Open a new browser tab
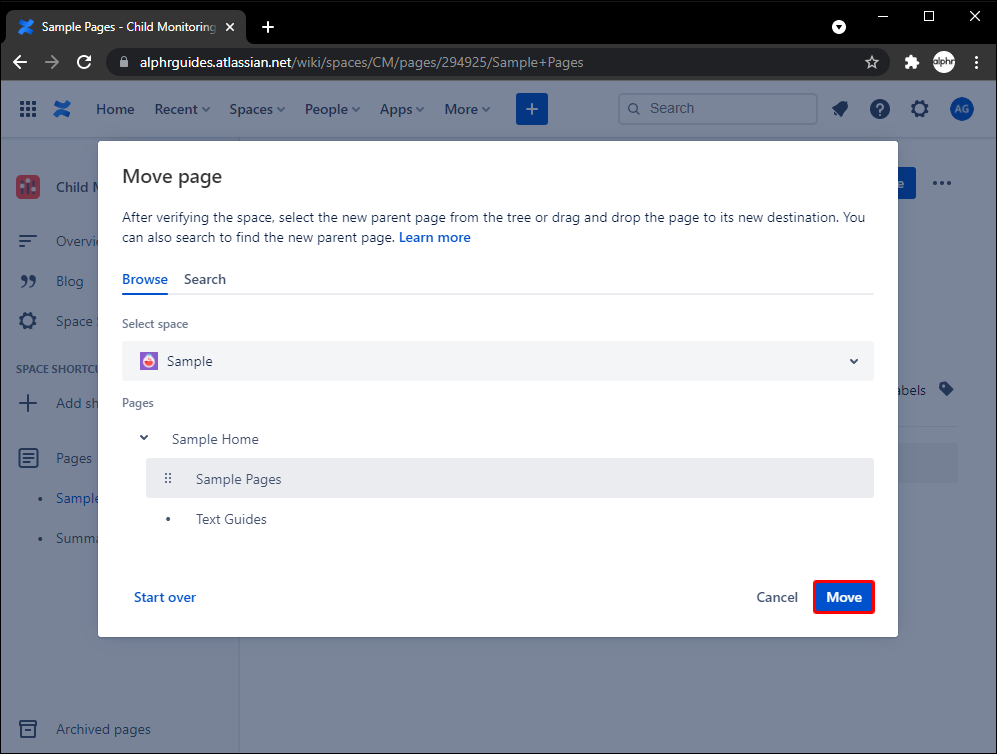This screenshot has width=997, height=754. pos(268,27)
